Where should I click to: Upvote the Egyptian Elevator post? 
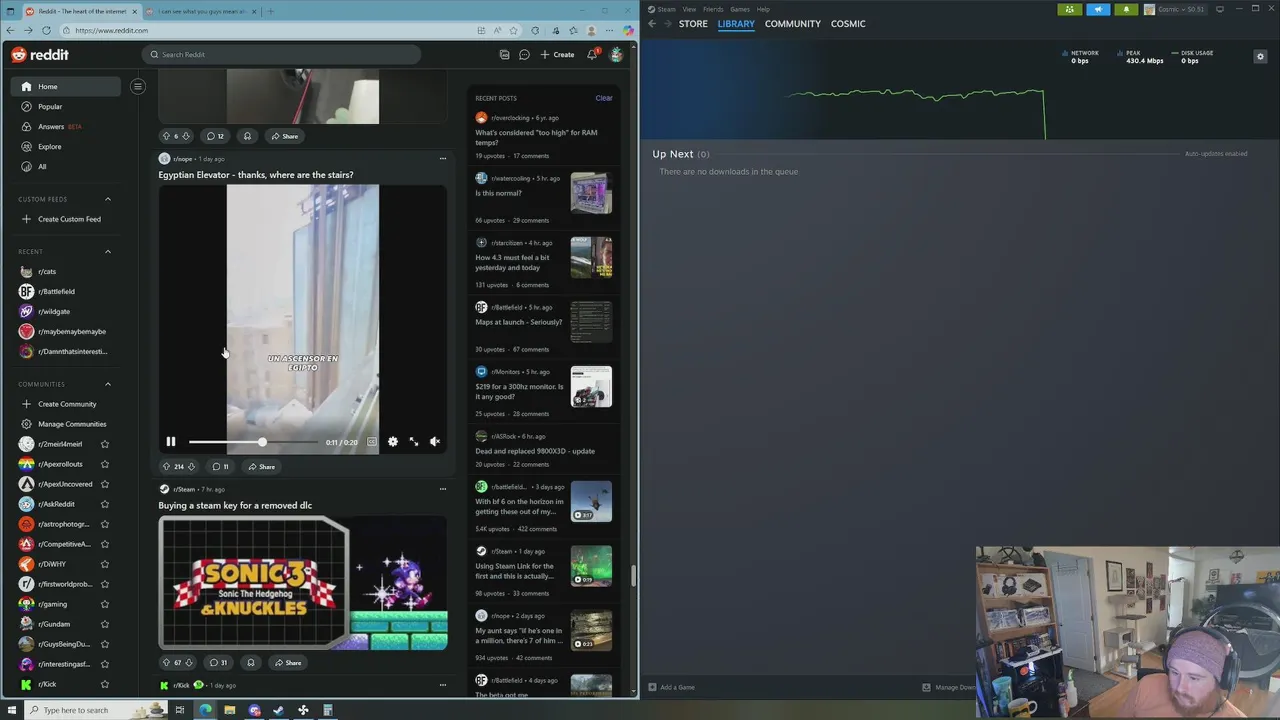[166, 466]
